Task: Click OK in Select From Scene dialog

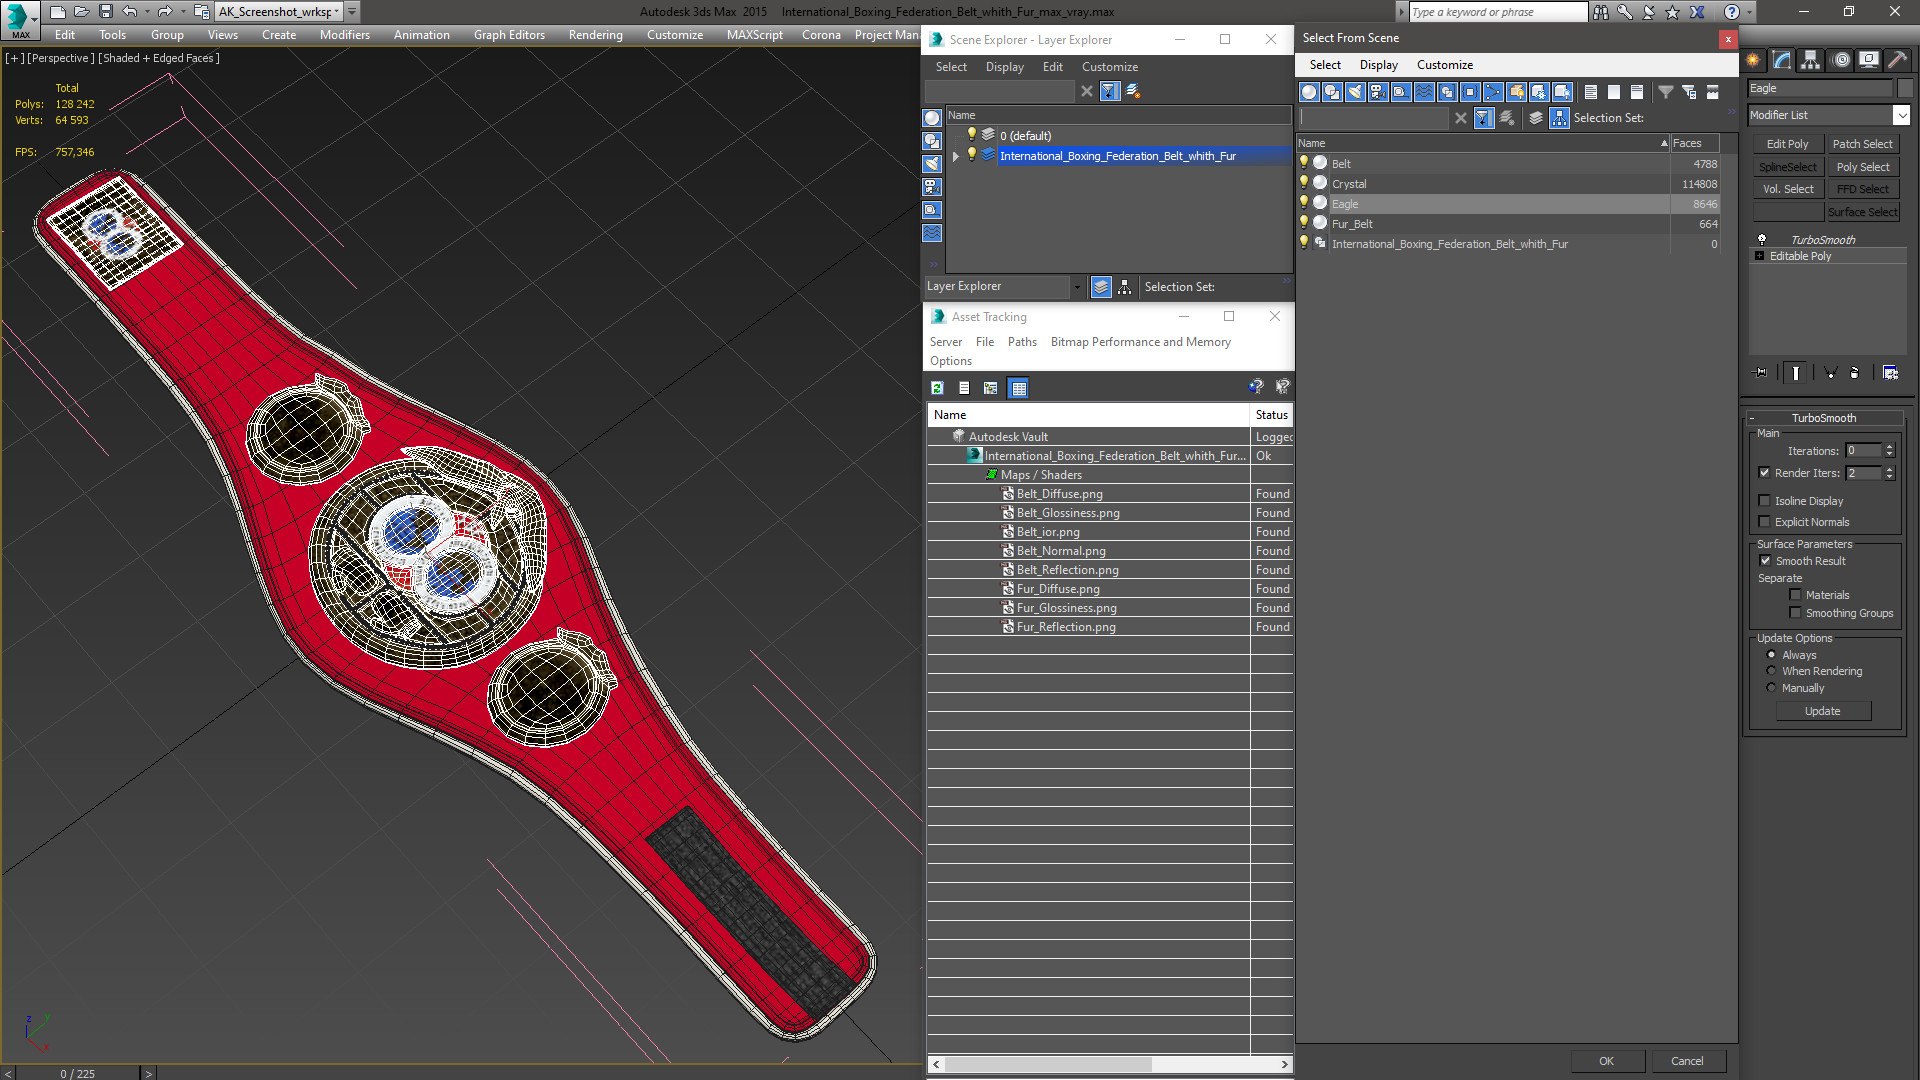Action: pos(1606,1061)
